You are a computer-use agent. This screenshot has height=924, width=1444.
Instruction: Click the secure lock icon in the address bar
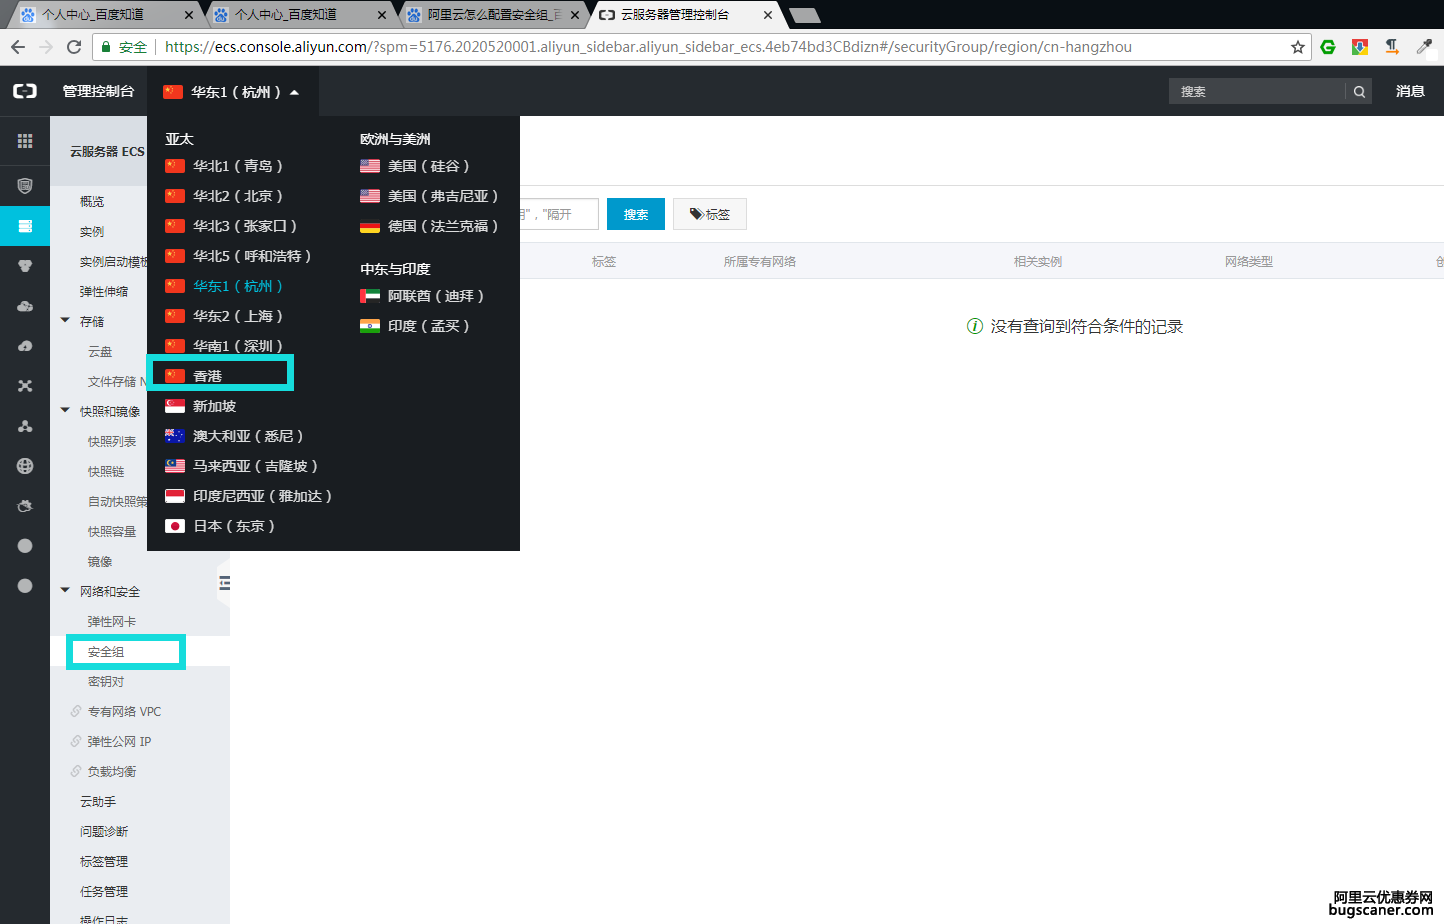(x=106, y=47)
